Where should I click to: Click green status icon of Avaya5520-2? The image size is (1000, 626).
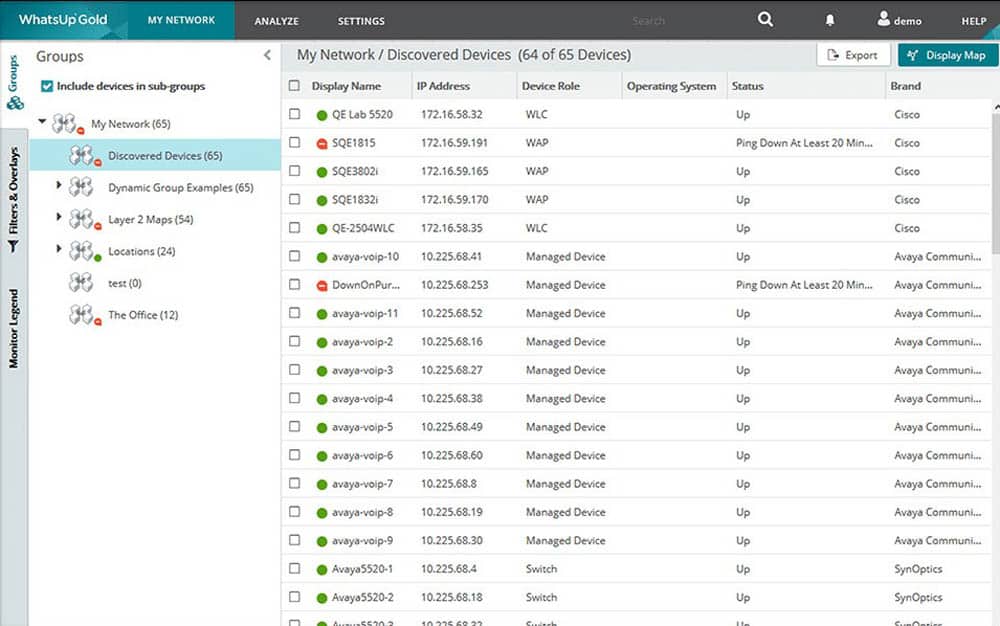click(x=321, y=599)
